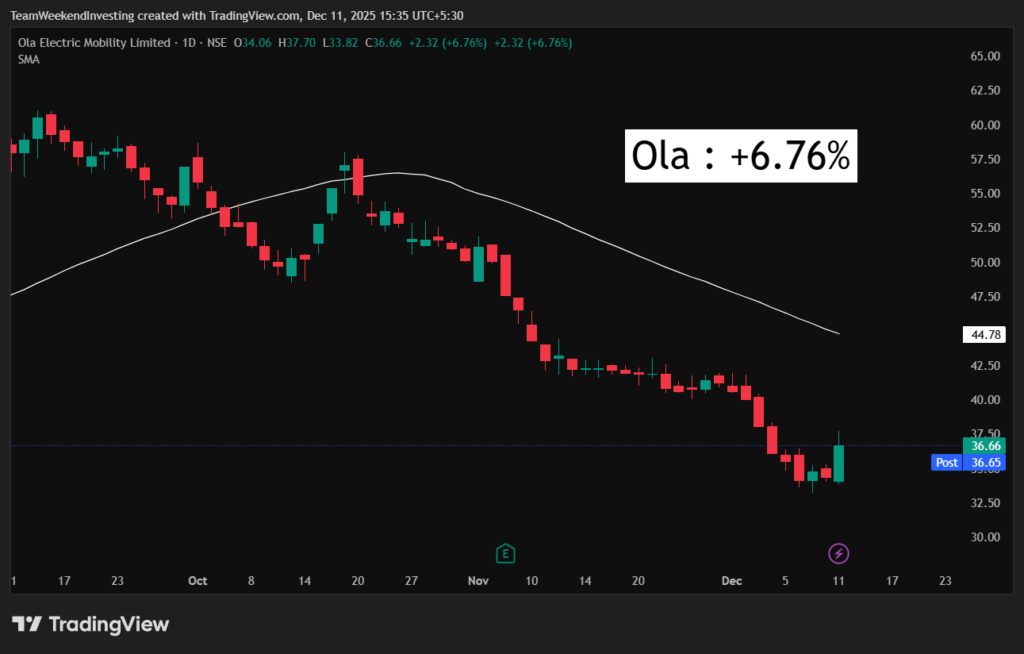Select the 'Ola : +6.76%' annotation box
Viewport: 1024px width, 654px height.
tap(741, 156)
